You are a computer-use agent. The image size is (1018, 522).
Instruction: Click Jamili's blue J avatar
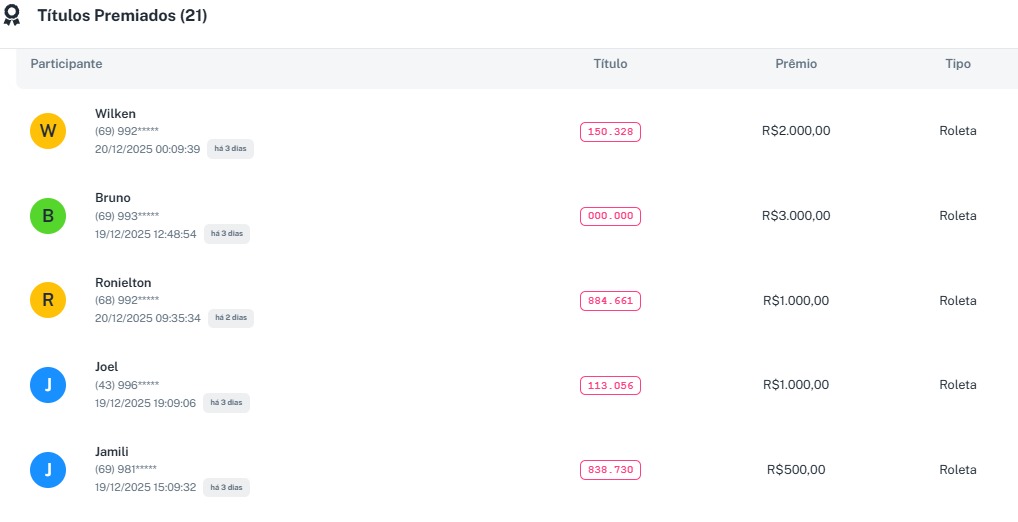[x=48, y=470]
